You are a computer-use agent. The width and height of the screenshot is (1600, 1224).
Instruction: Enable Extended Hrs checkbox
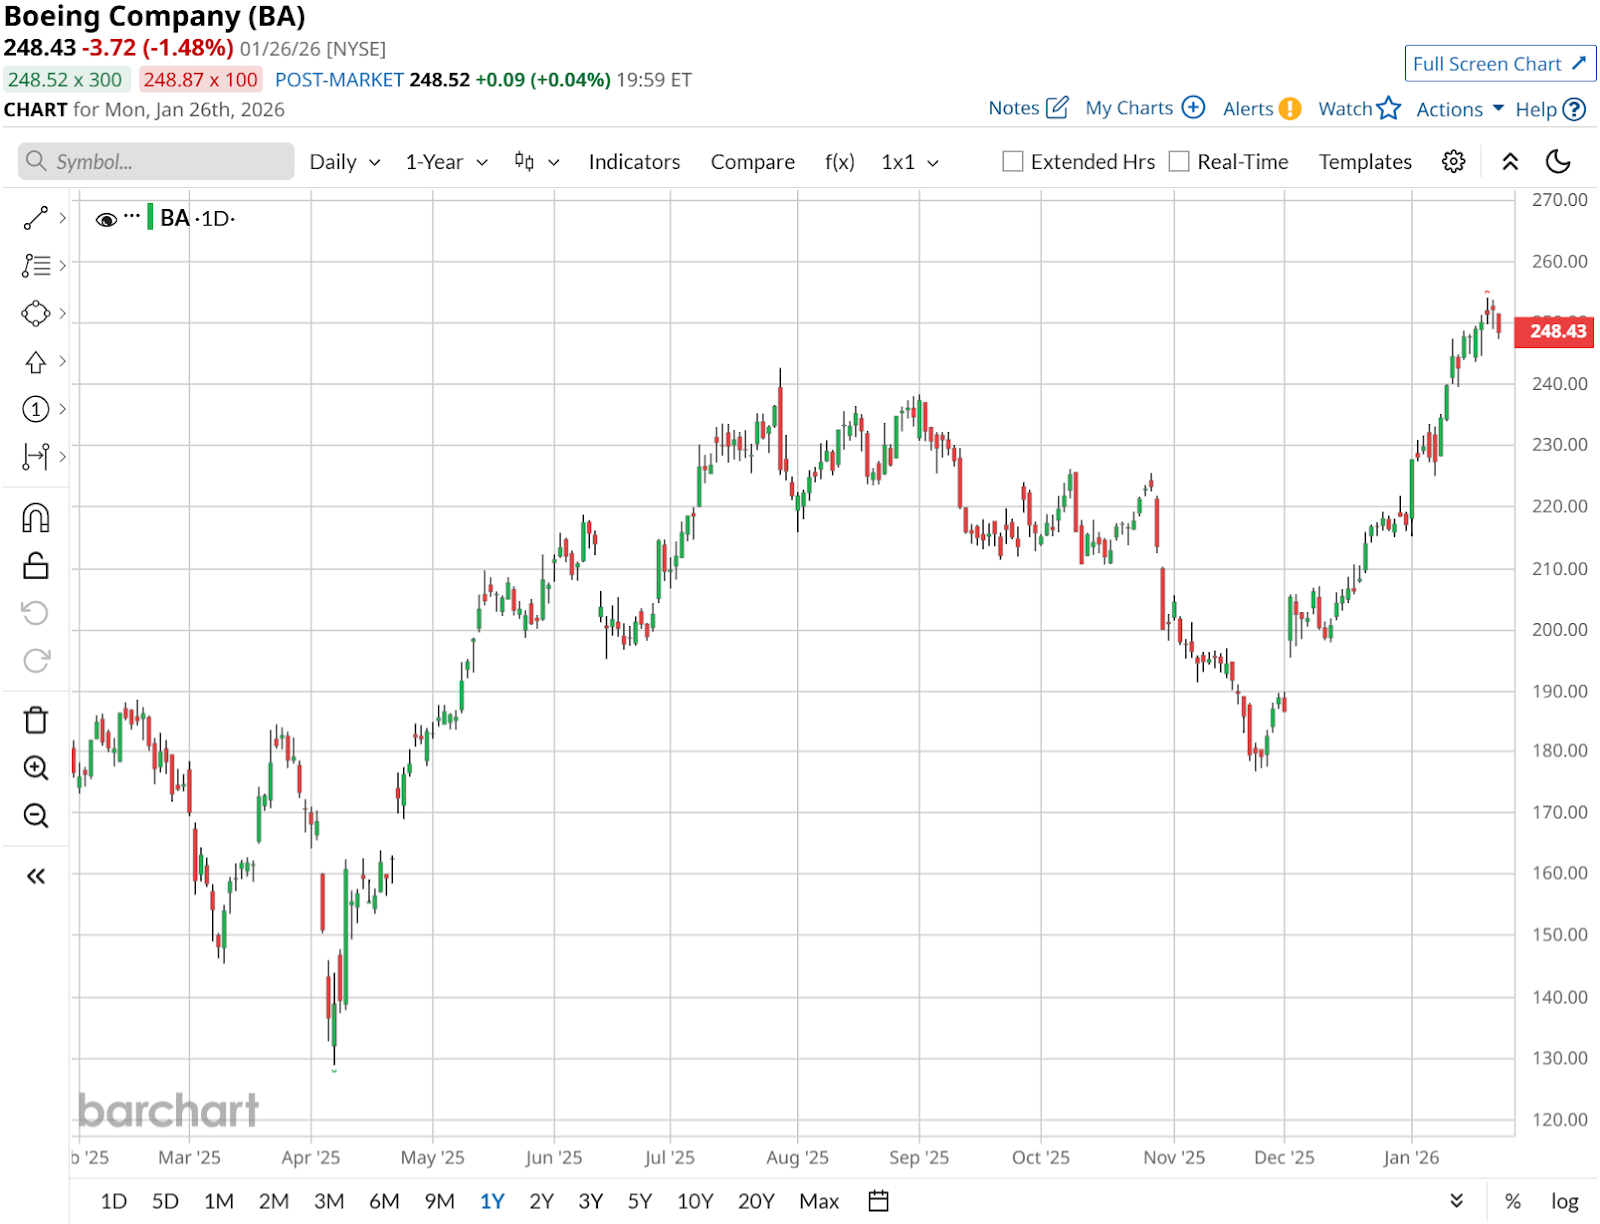[x=1013, y=162]
